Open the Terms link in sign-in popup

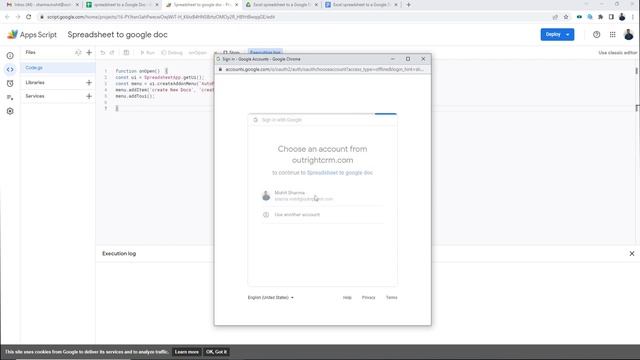pos(391,298)
